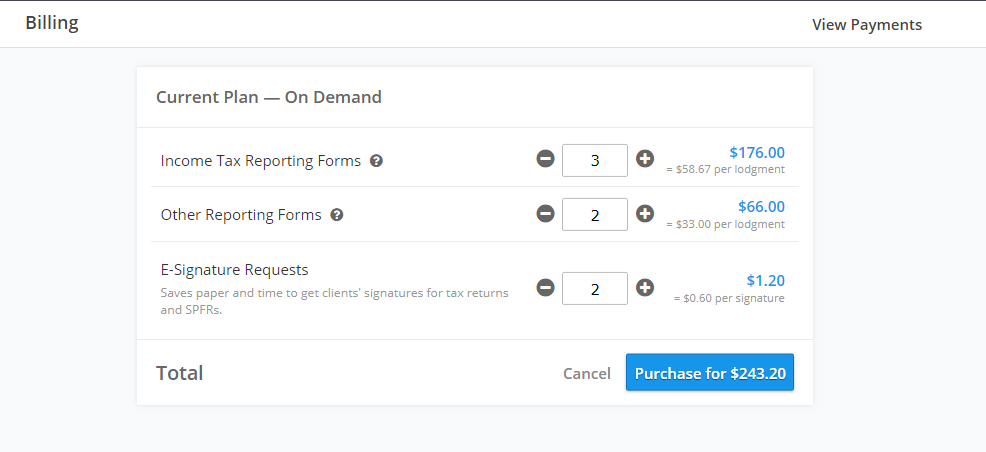
Task: Click the Income Tax Reporting Forms quantity field
Action: point(595,160)
